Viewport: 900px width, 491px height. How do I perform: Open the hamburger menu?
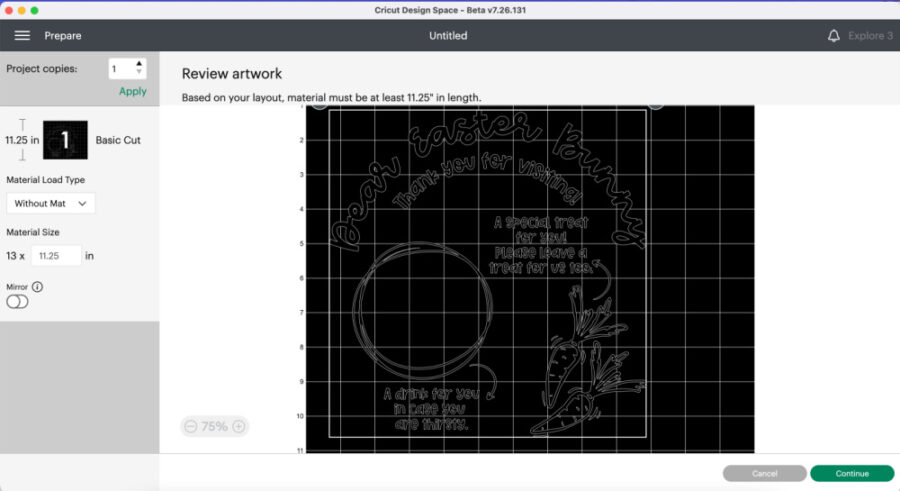click(22, 35)
